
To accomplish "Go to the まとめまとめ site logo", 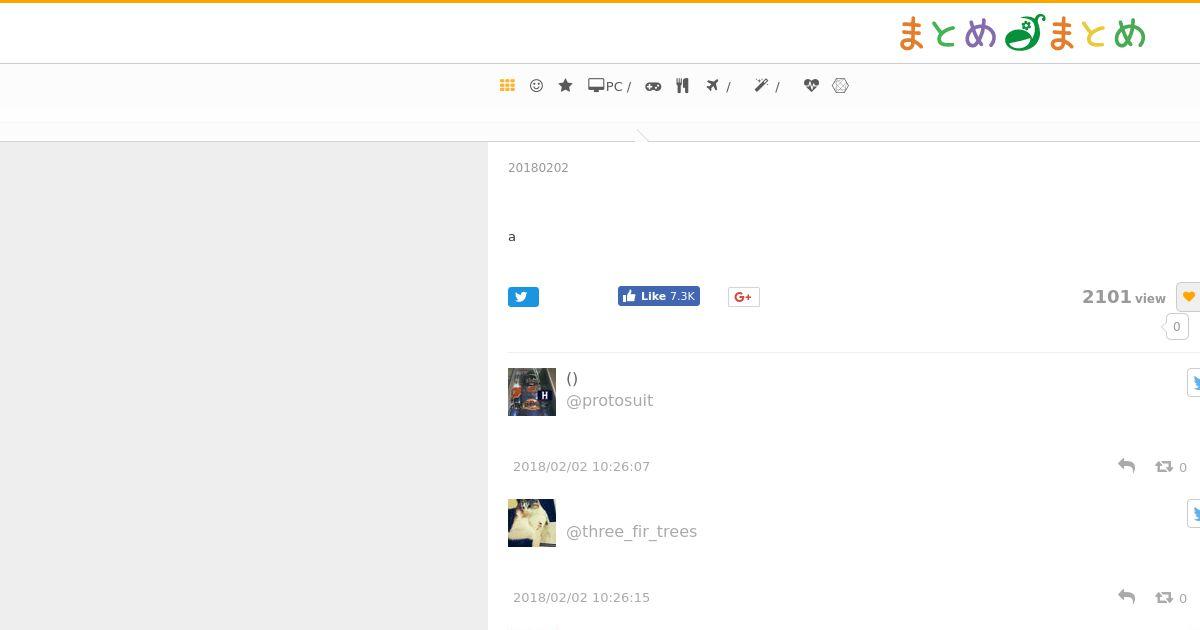I will [1022, 33].
